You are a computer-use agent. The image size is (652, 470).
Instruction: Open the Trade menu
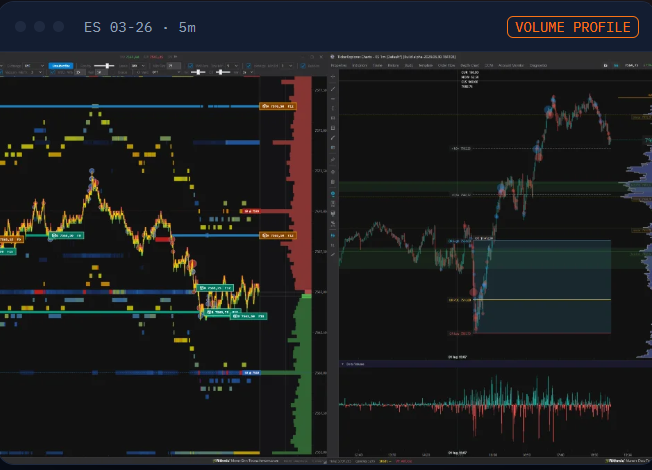[x=377, y=65]
